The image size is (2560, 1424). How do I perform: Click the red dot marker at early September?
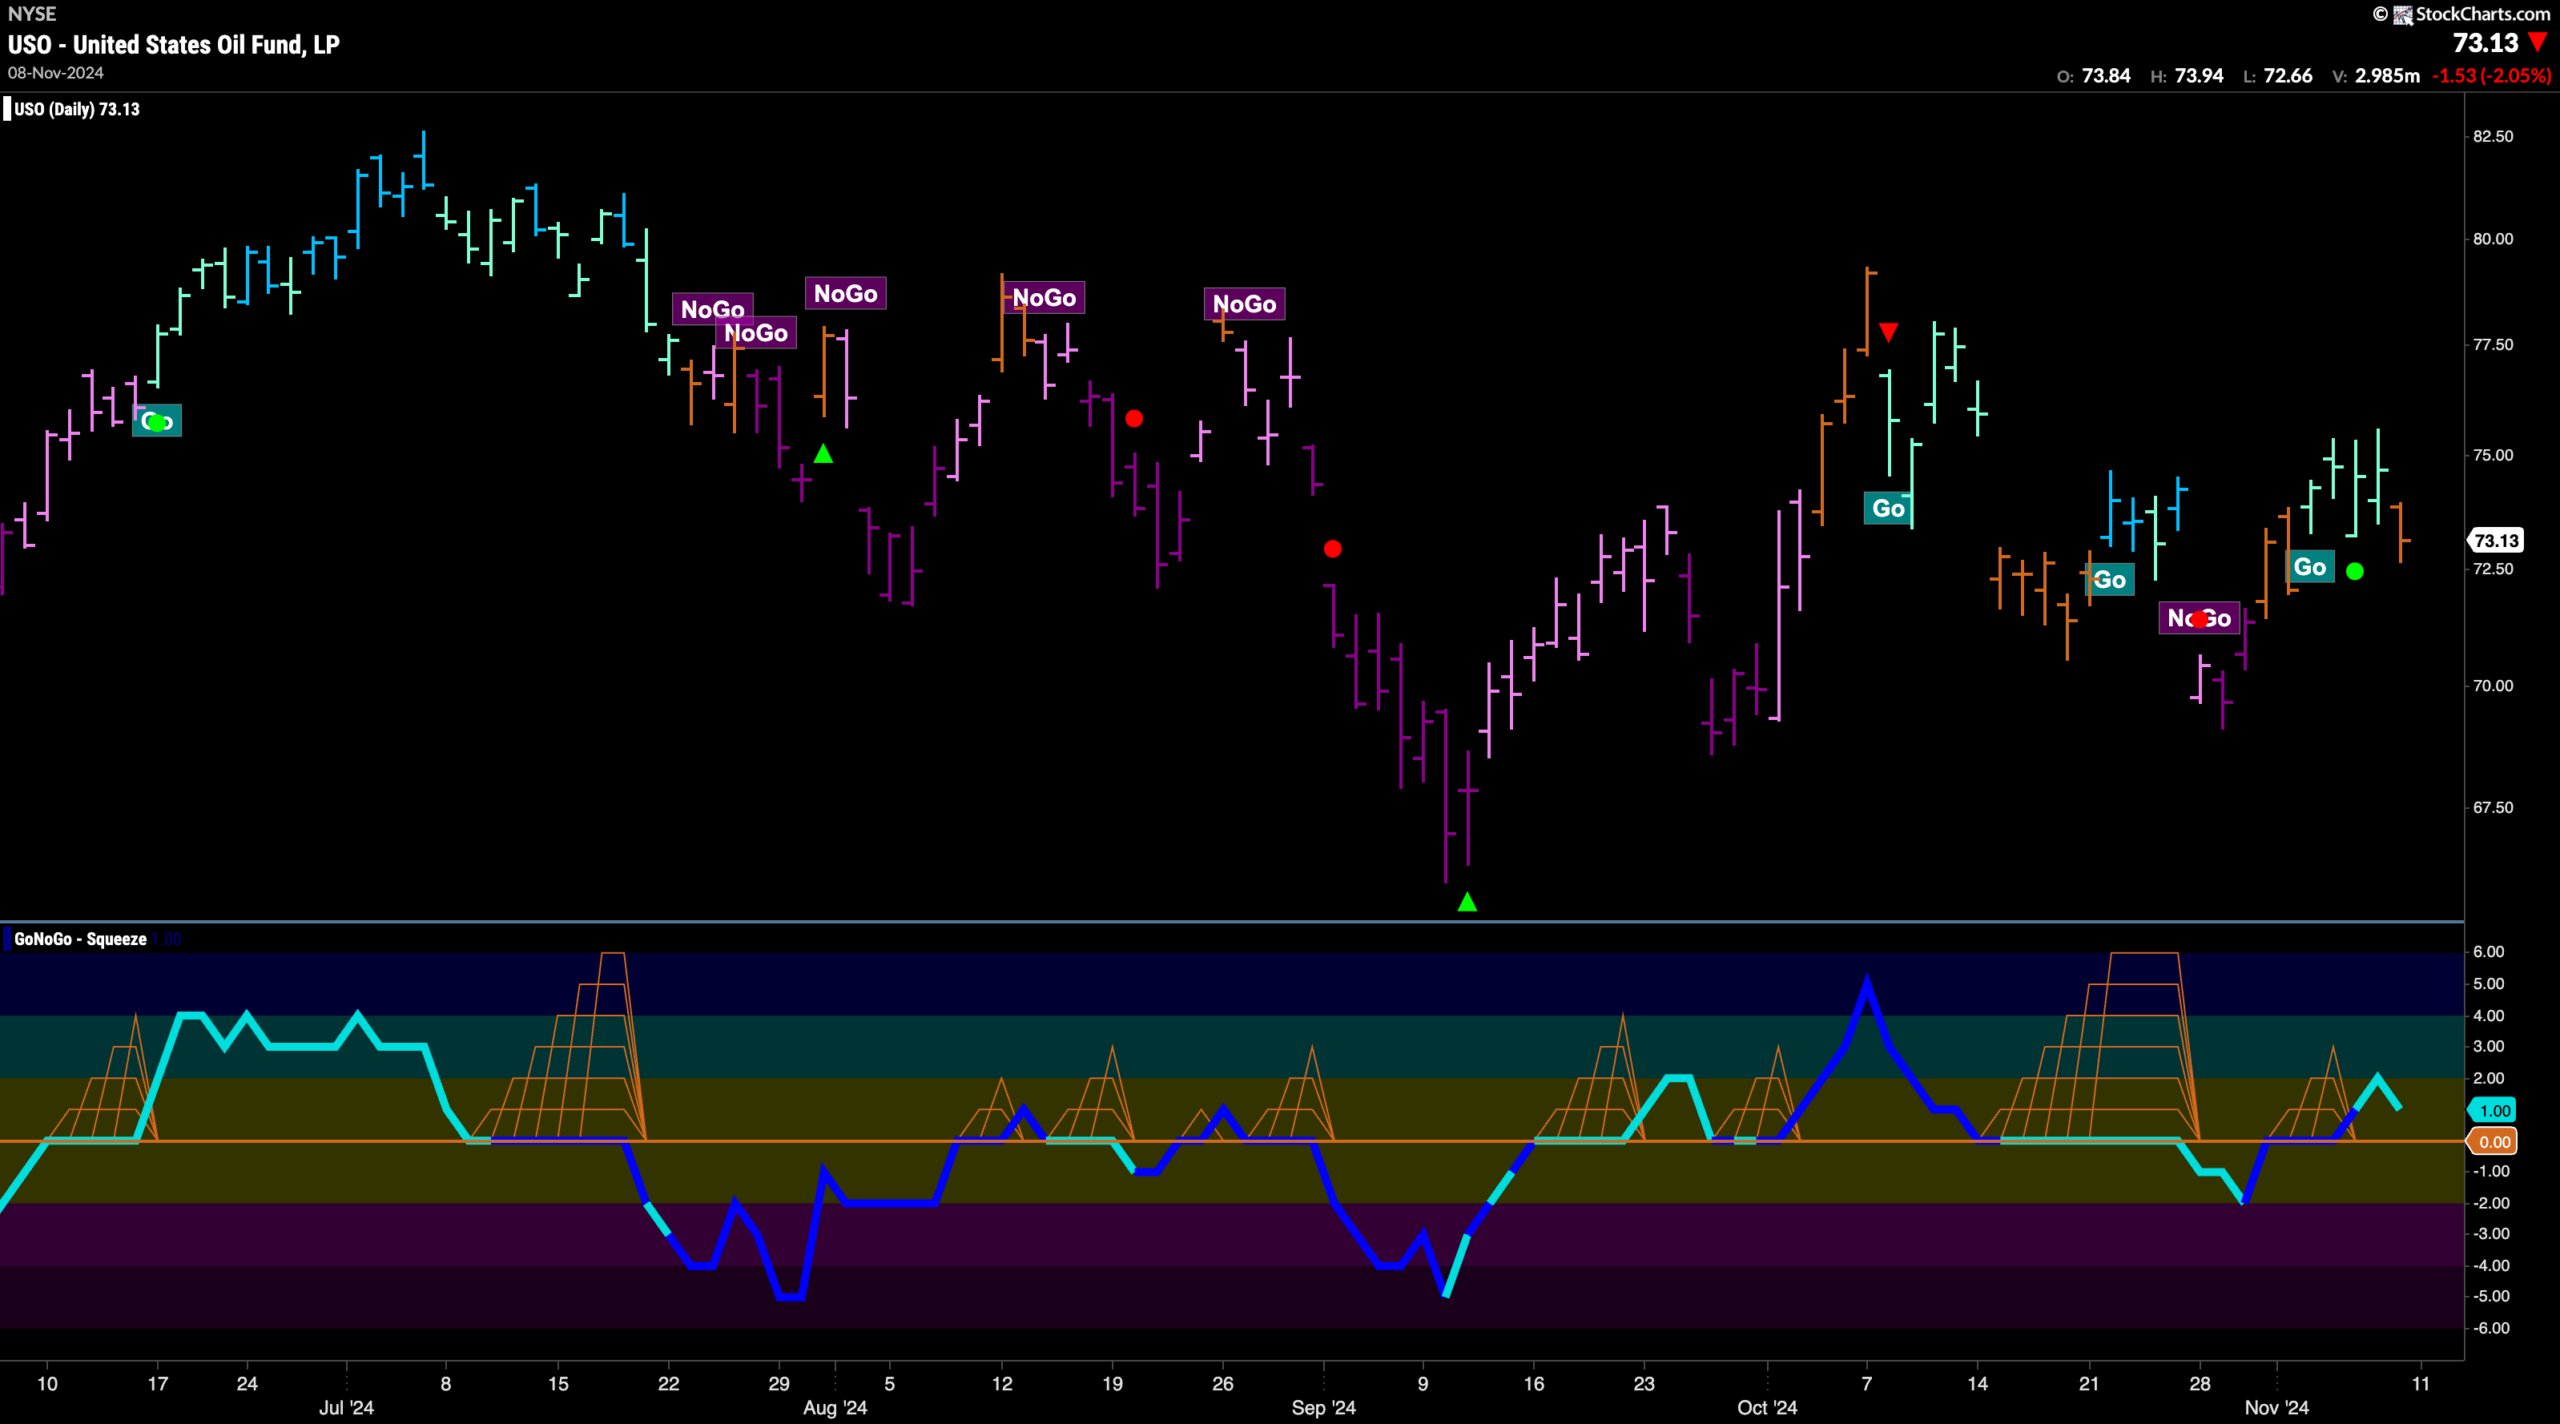pyautogui.click(x=1333, y=549)
